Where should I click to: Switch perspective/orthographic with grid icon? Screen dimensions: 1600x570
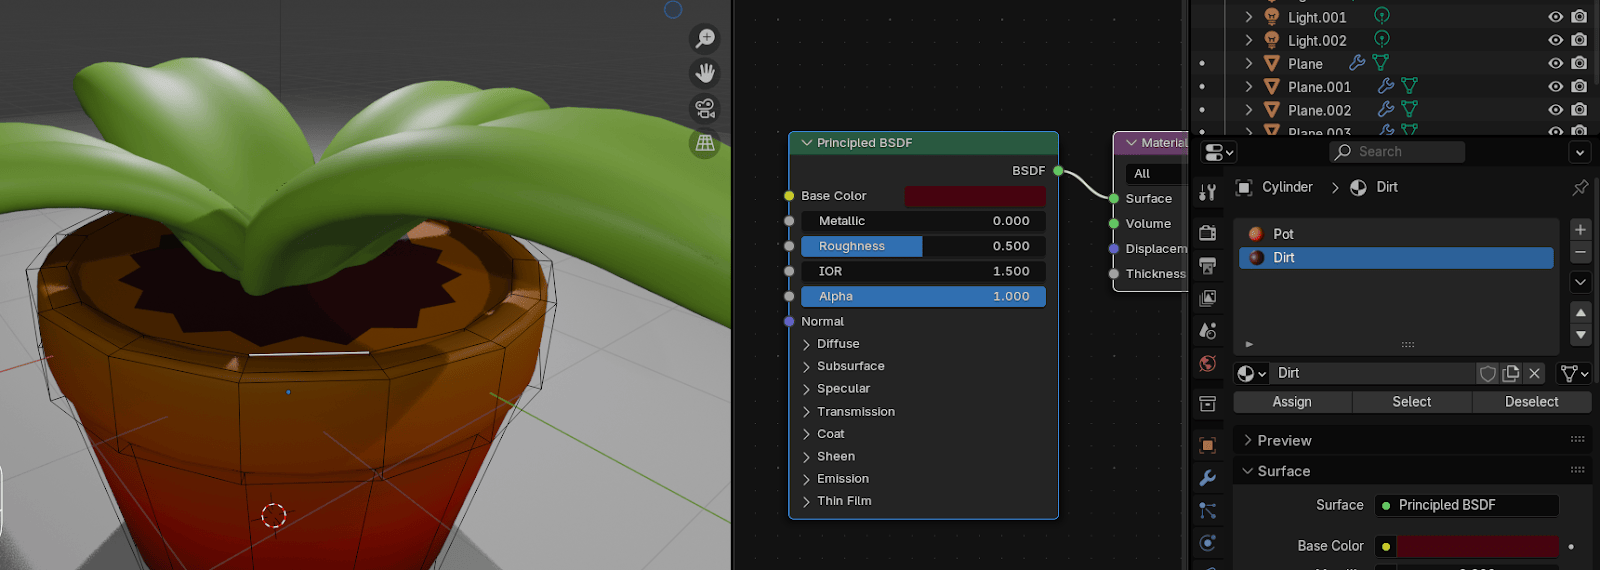click(705, 143)
